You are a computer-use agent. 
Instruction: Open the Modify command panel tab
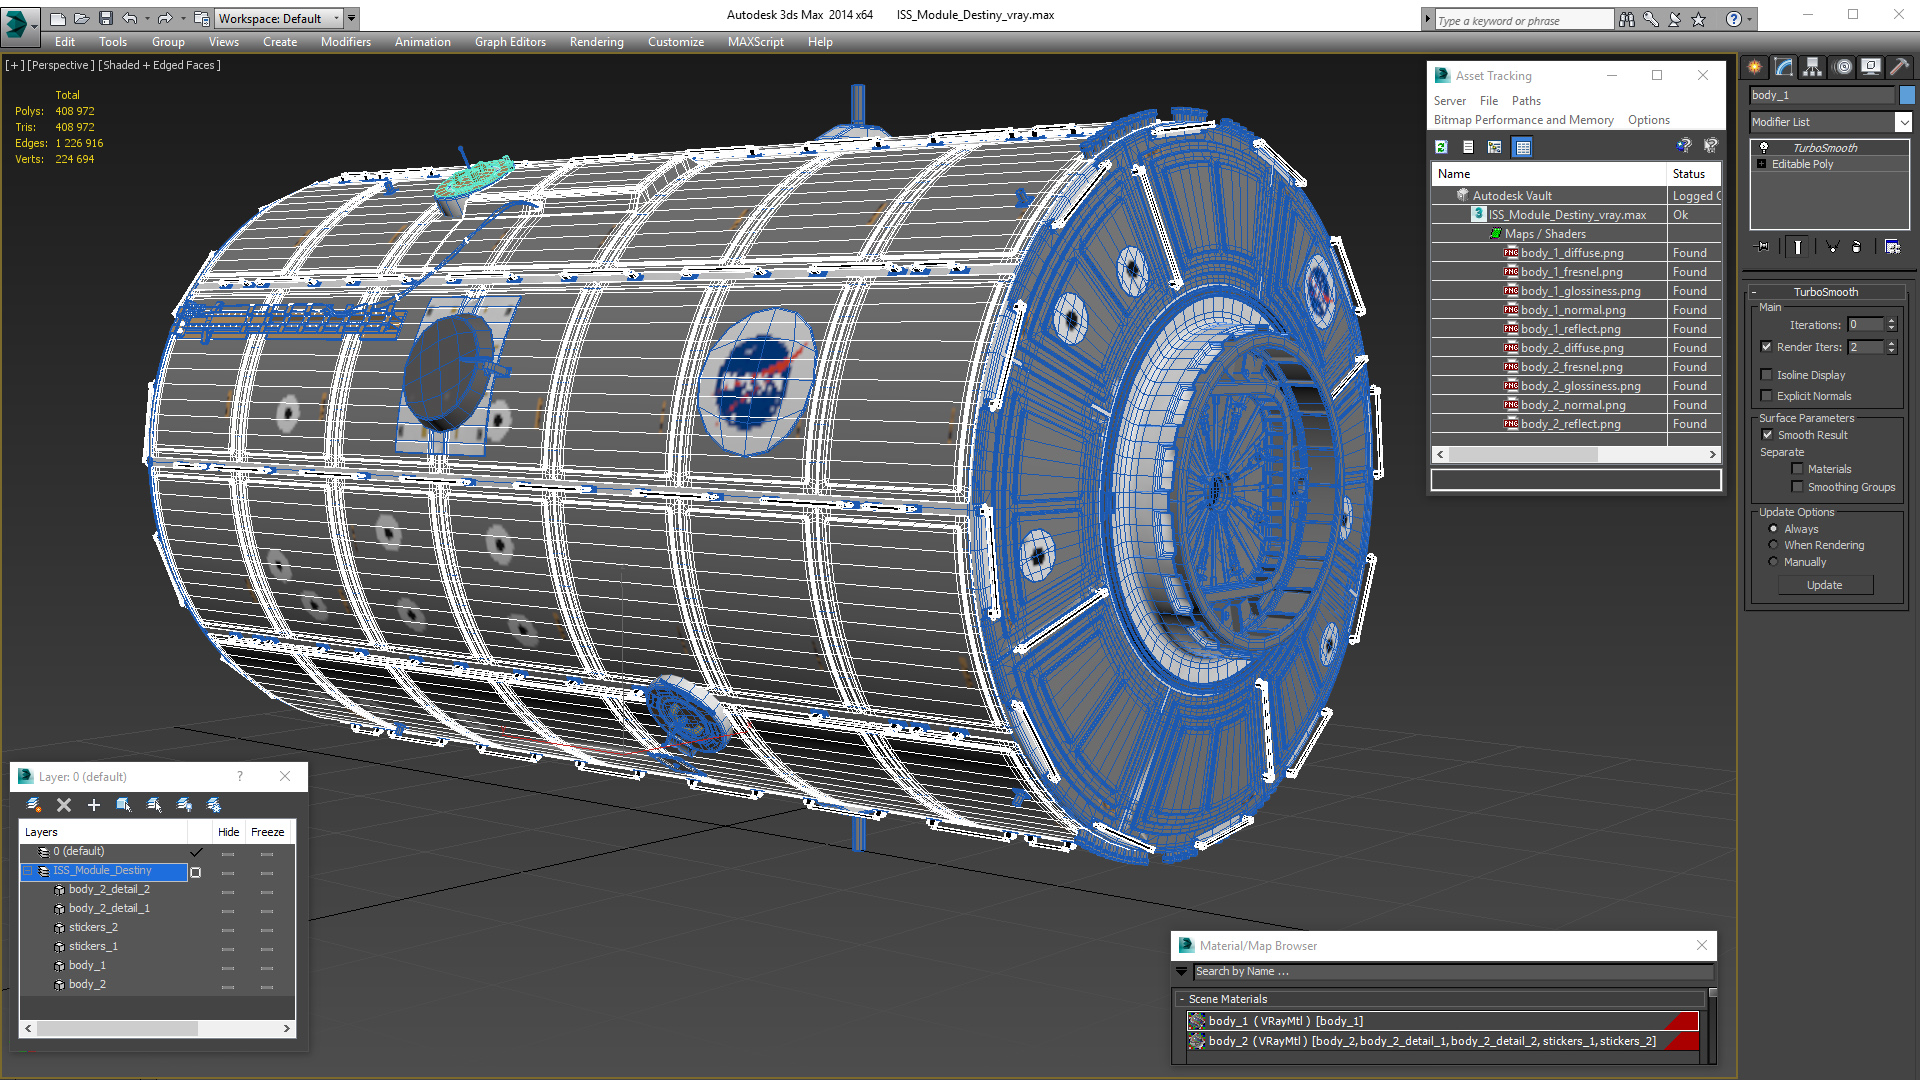[1783, 67]
